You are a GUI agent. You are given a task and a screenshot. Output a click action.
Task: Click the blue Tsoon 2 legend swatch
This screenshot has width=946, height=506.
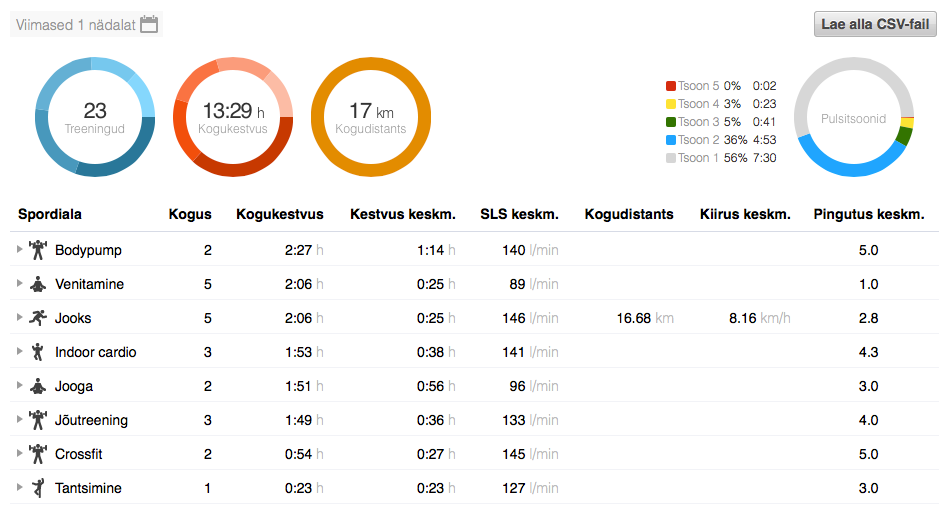(671, 140)
